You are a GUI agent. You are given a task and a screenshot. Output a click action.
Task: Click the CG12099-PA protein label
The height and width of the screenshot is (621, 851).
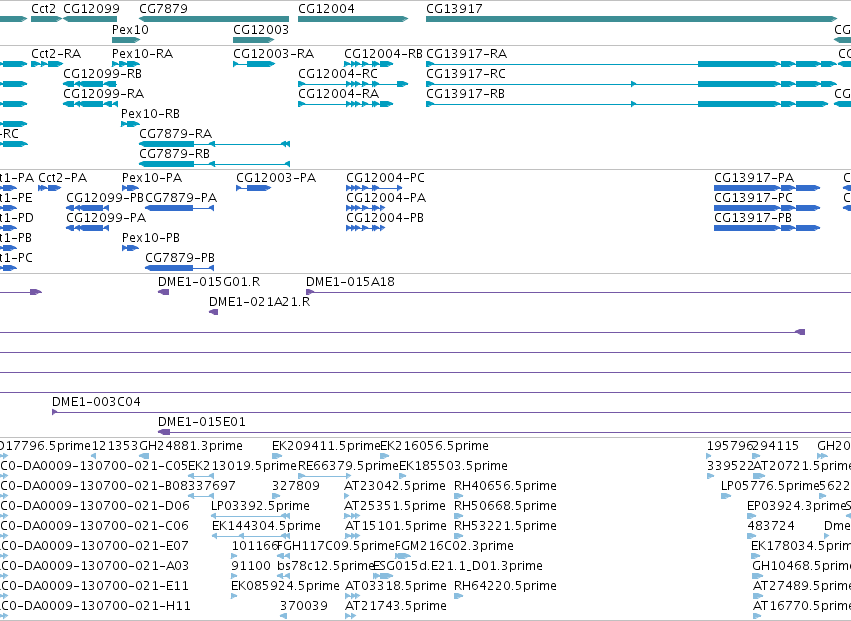(x=106, y=218)
